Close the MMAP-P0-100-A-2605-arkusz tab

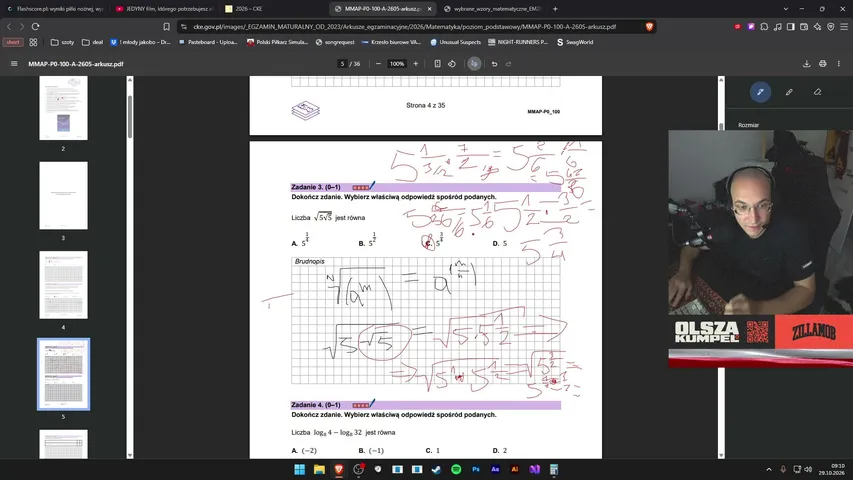[x=429, y=9]
